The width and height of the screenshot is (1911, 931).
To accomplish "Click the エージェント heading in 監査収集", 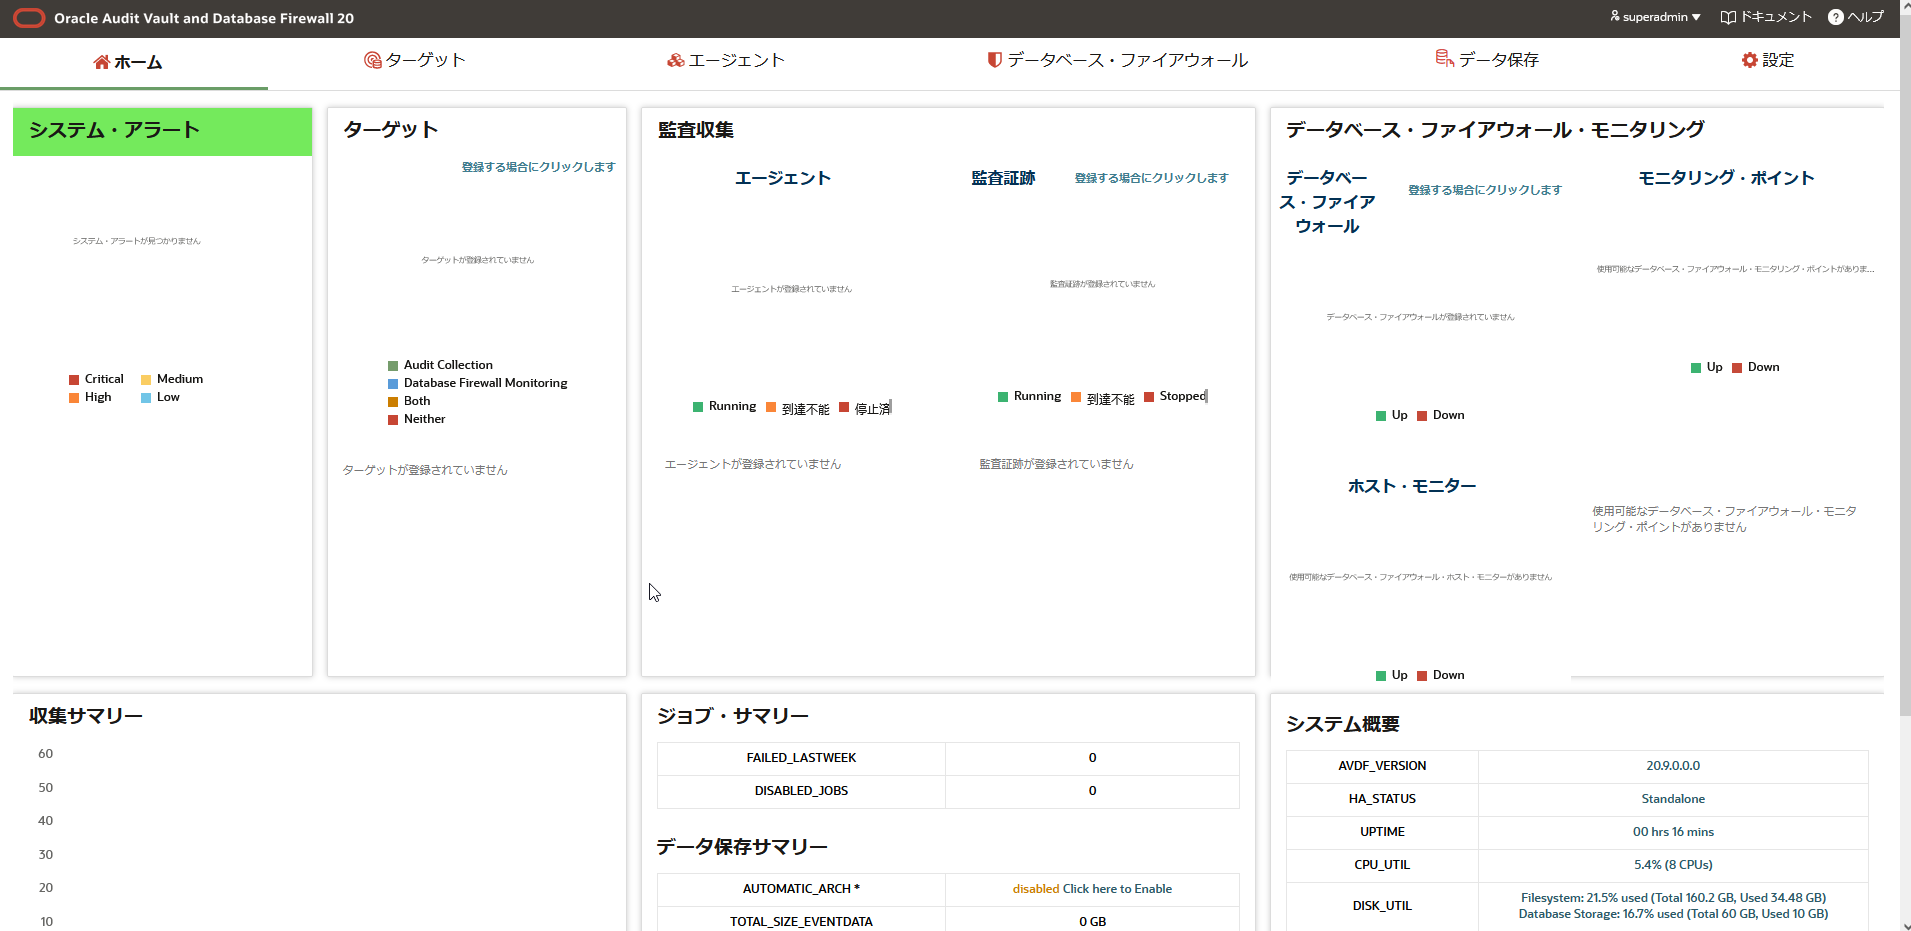I will tap(783, 178).
